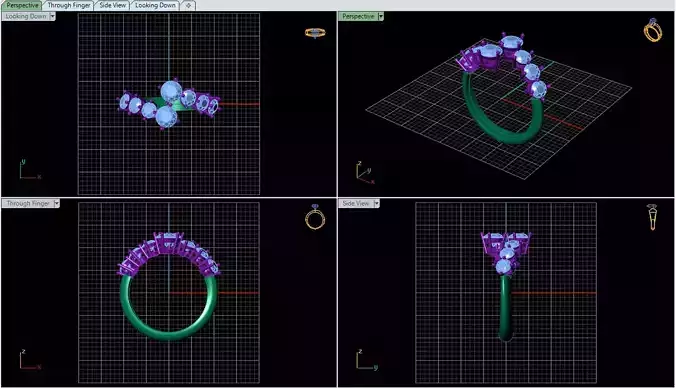
Task: Open the Perspective viewport dropdown arrow
Action: click(381, 16)
